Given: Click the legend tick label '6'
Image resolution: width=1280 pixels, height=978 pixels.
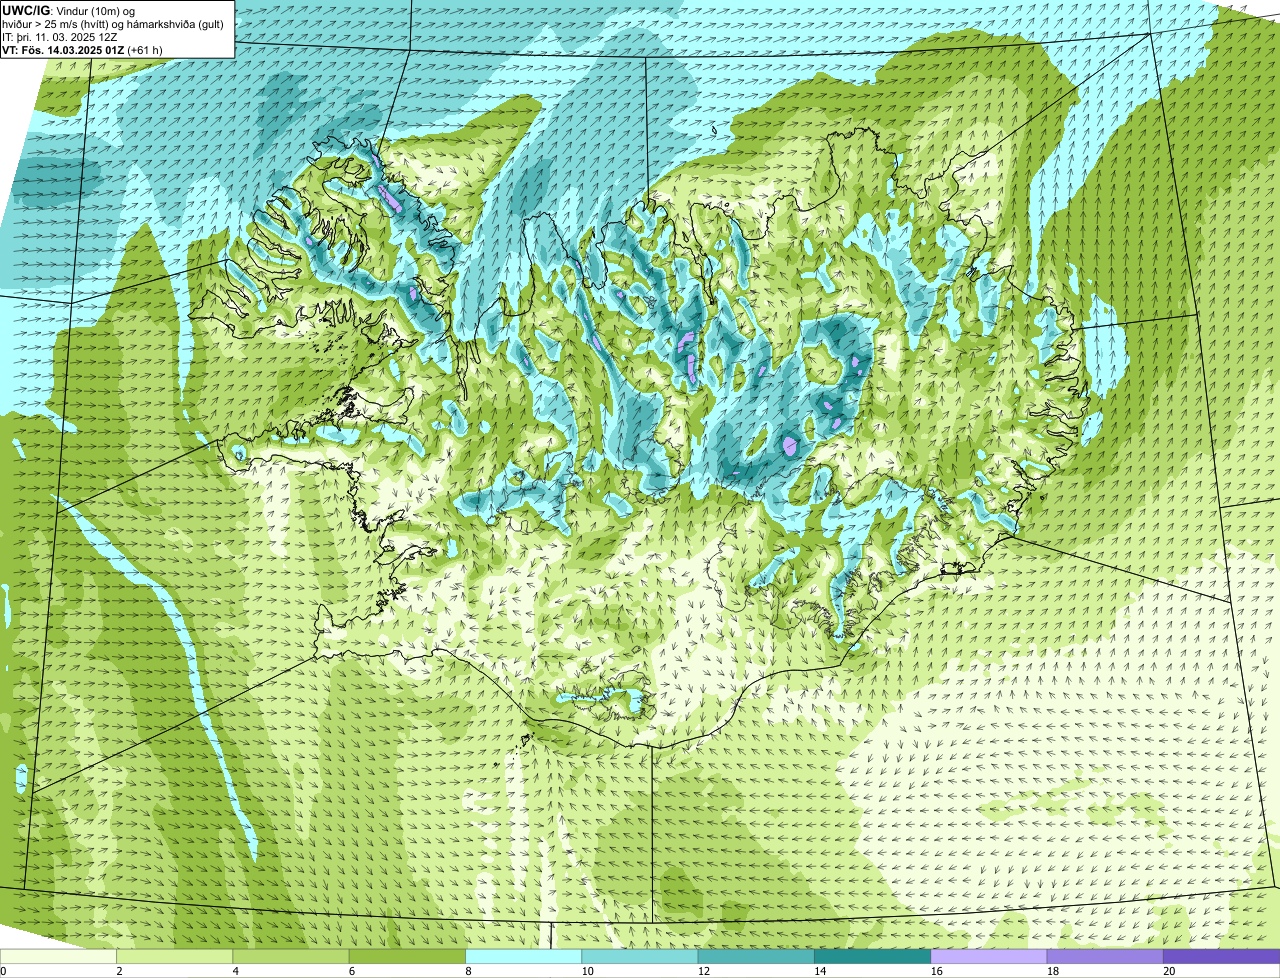Looking at the screenshot, I should pos(352,971).
